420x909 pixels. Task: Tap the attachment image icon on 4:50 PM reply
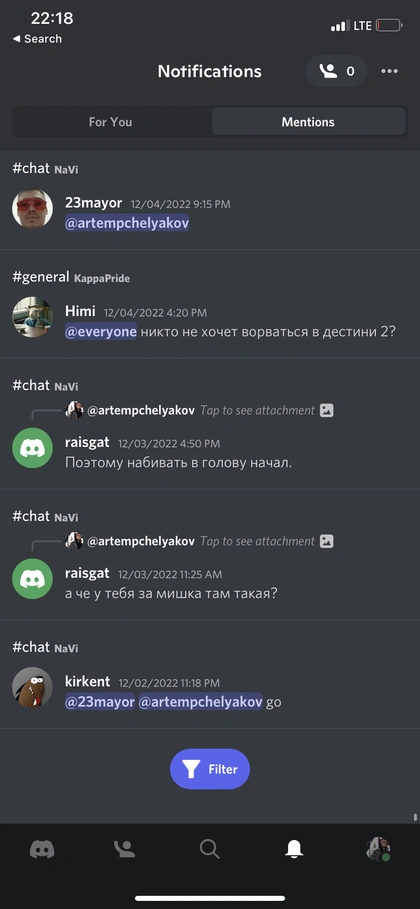pos(327,410)
